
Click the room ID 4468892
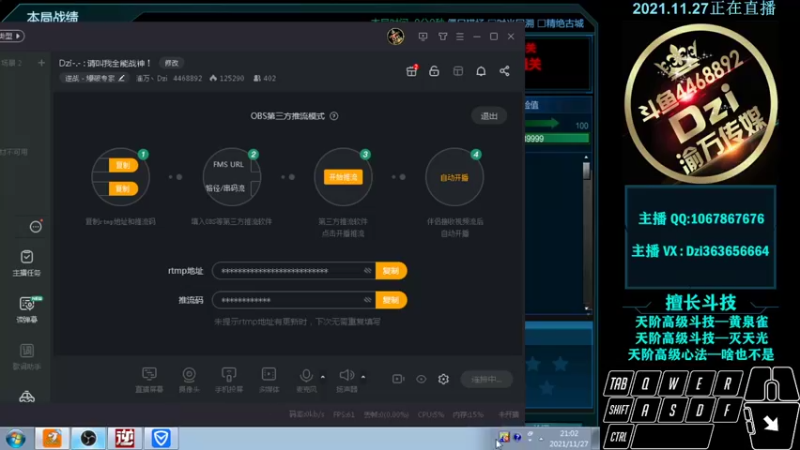[x=187, y=78]
